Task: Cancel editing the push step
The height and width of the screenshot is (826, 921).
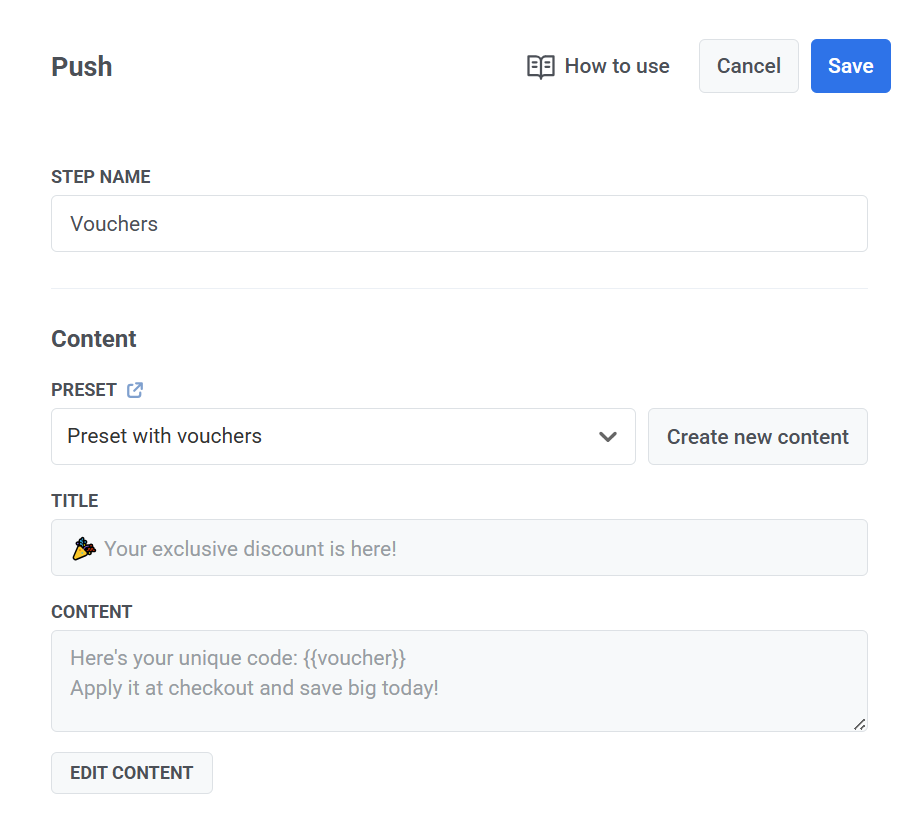Action: [x=748, y=65]
